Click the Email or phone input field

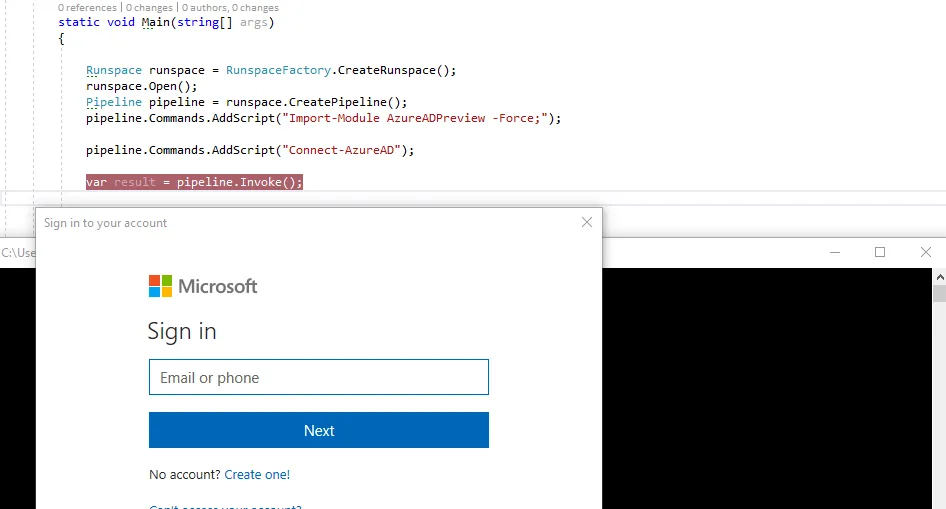[x=319, y=377]
